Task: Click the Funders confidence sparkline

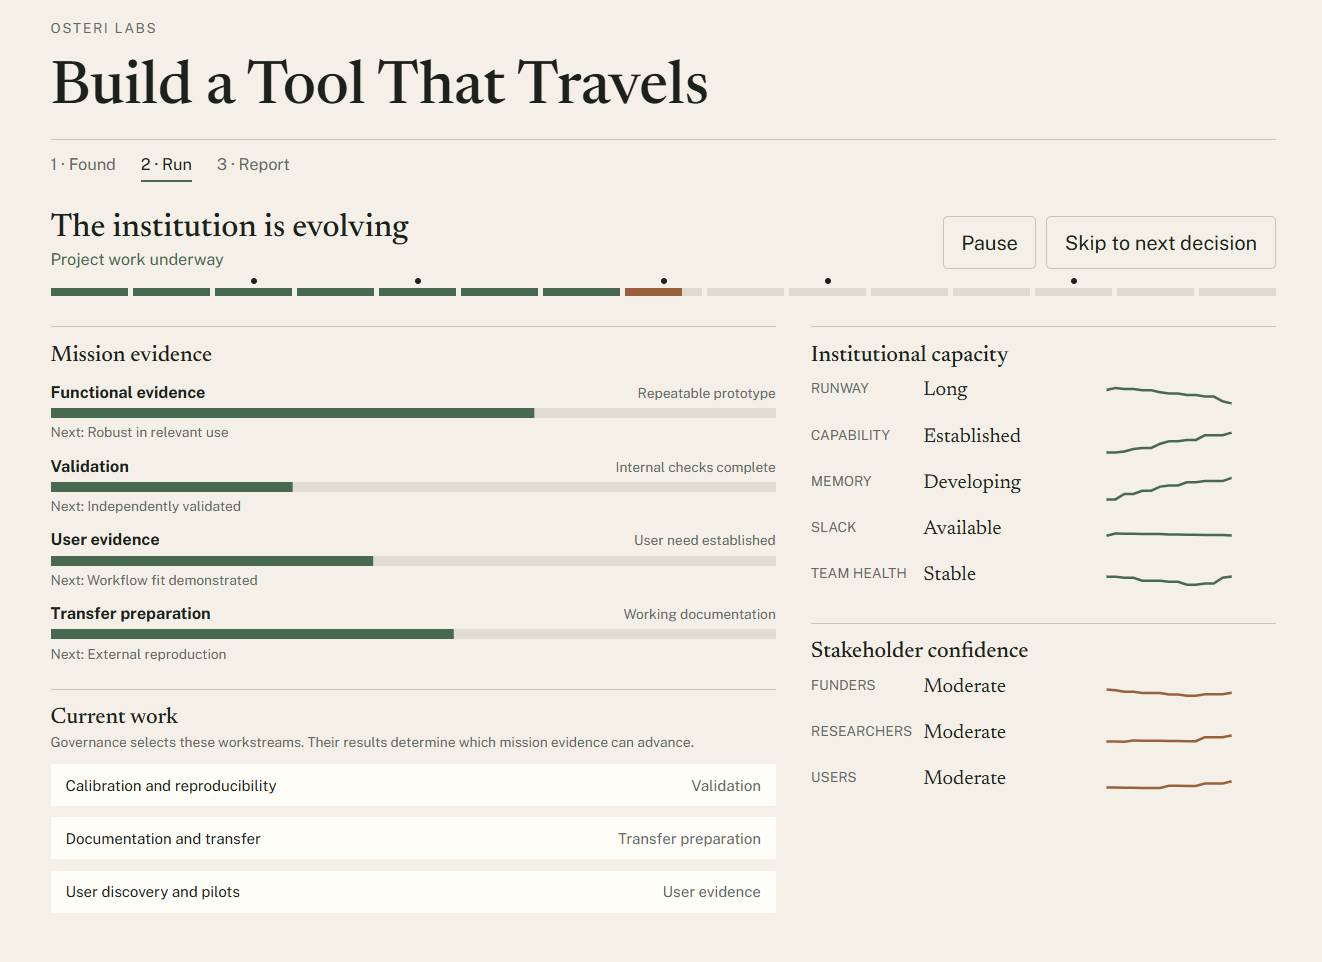Action: [x=1169, y=692]
